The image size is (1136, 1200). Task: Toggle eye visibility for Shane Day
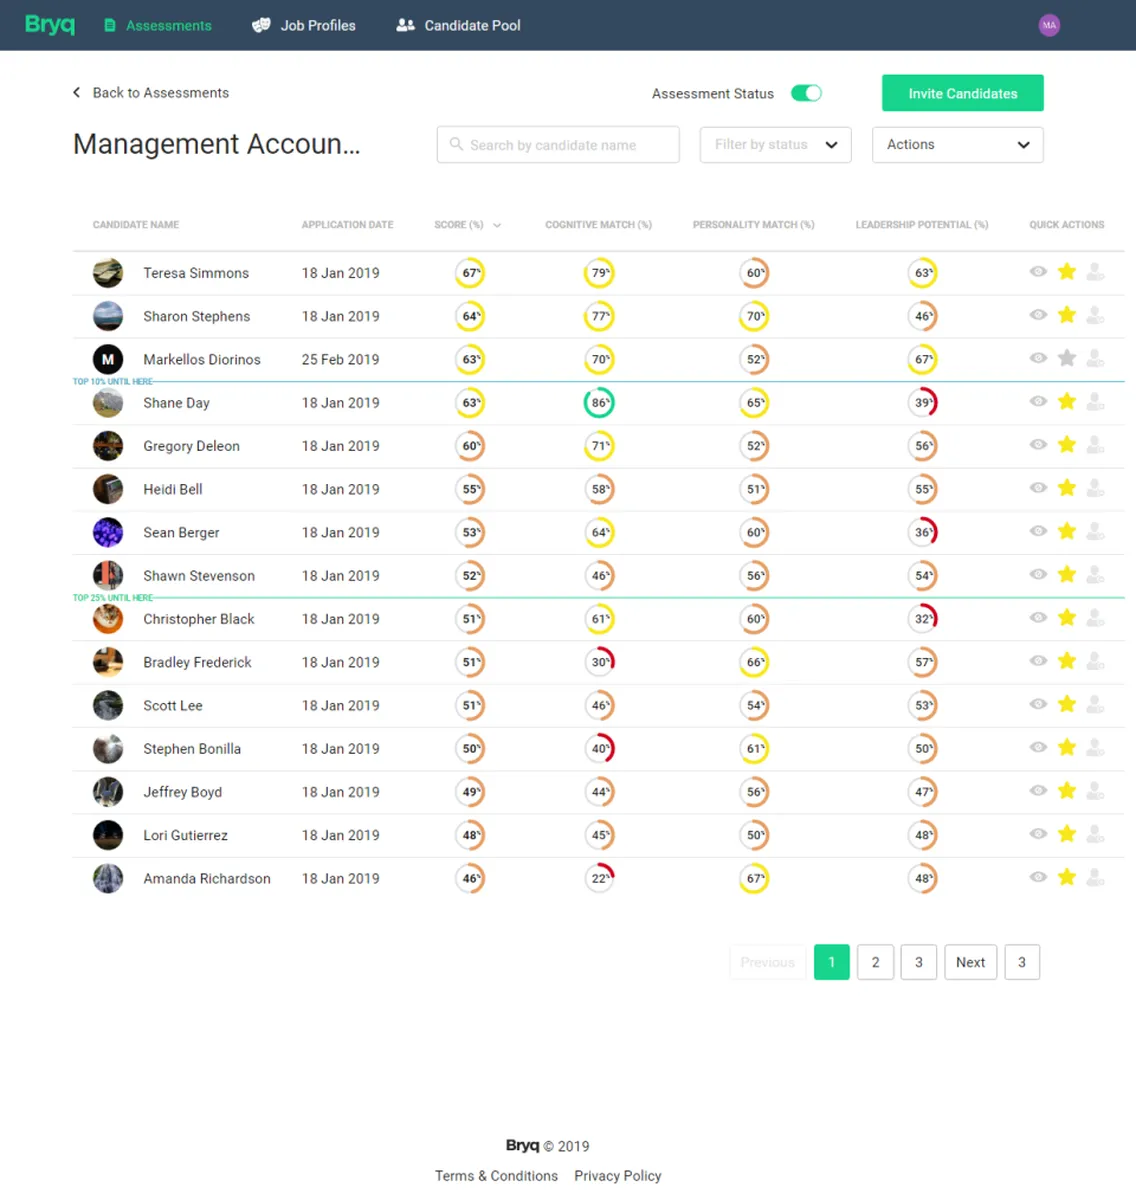click(1039, 400)
